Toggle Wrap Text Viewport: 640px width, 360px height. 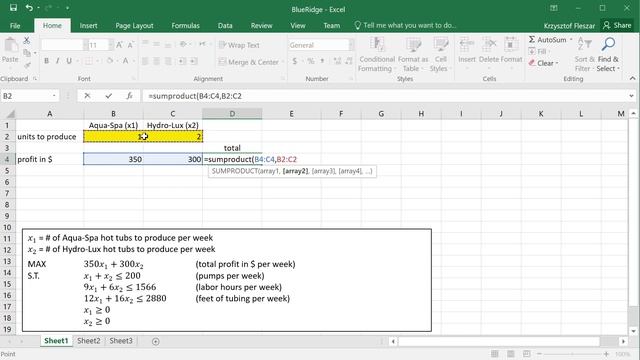click(x=239, y=45)
